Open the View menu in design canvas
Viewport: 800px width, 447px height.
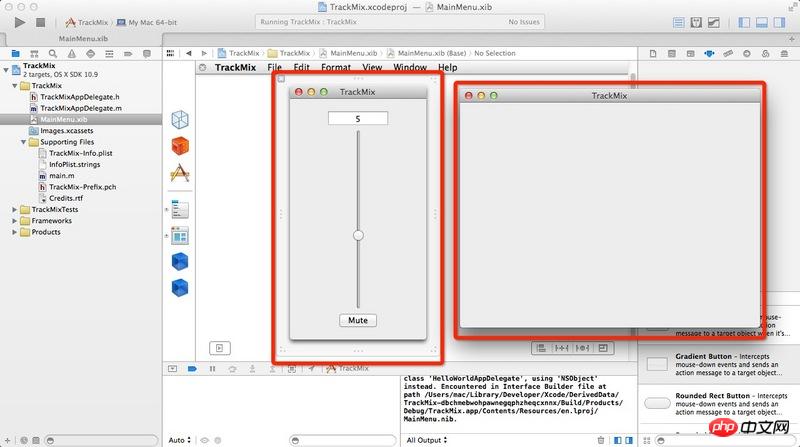point(372,67)
